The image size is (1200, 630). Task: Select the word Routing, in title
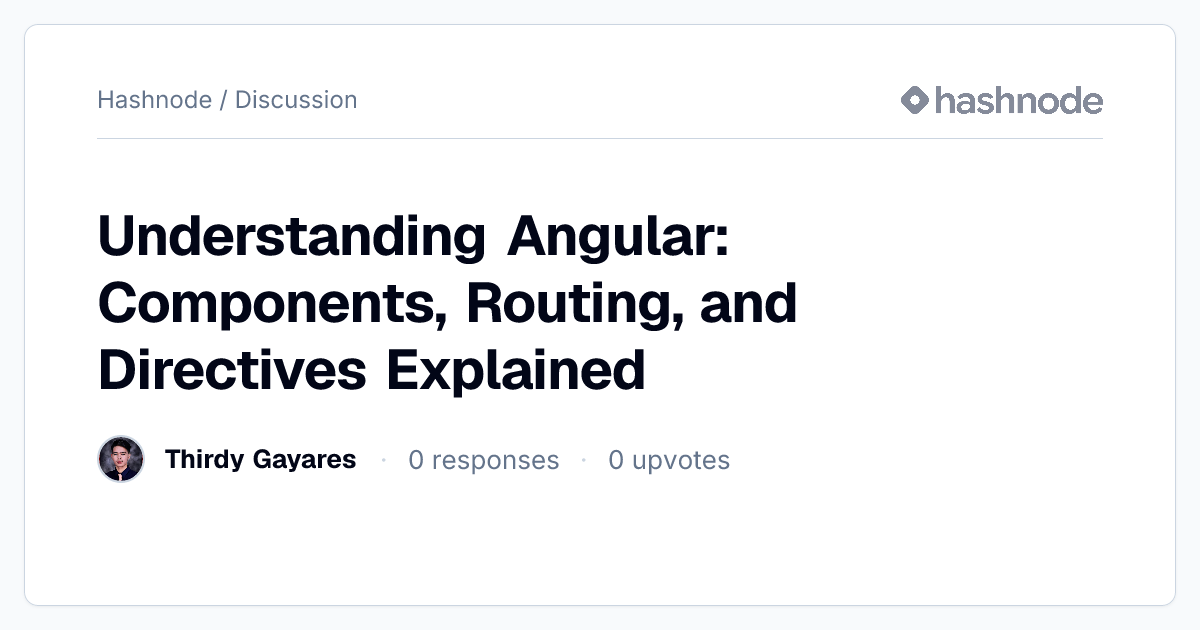pos(573,303)
